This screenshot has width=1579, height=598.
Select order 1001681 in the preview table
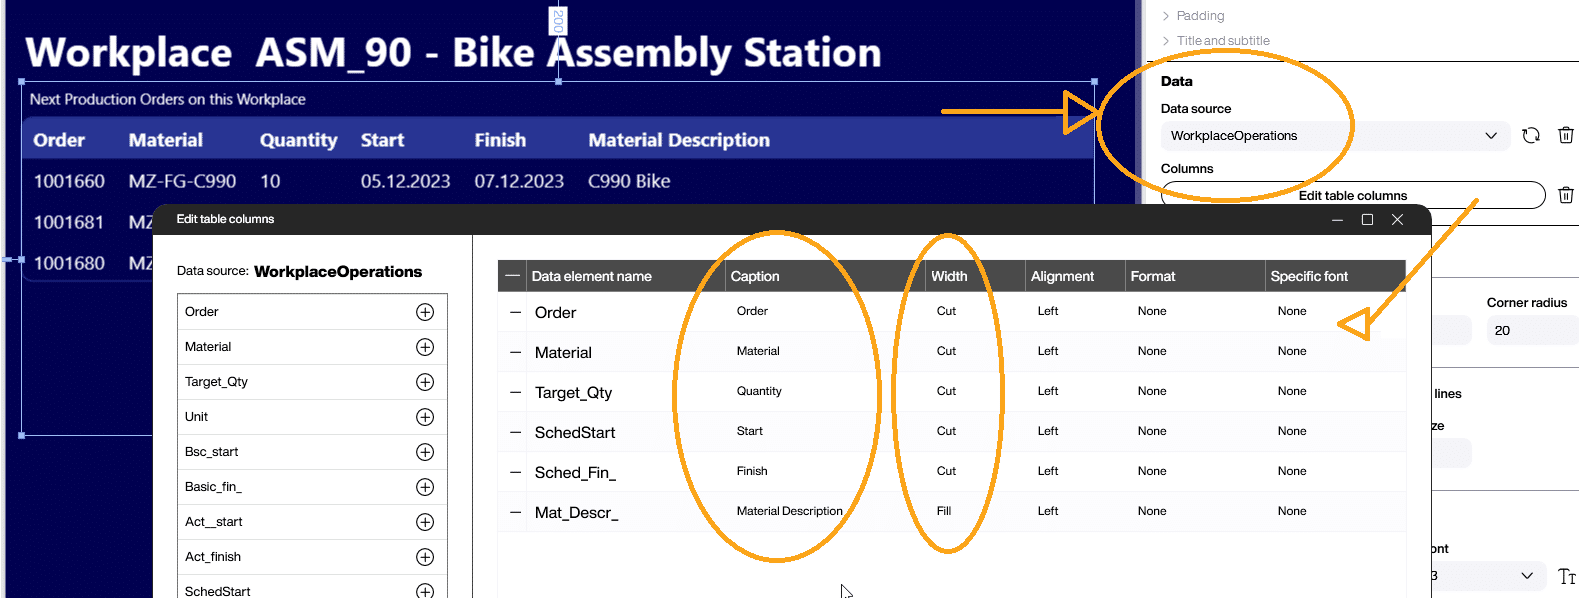pyautogui.click(x=69, y=222)
